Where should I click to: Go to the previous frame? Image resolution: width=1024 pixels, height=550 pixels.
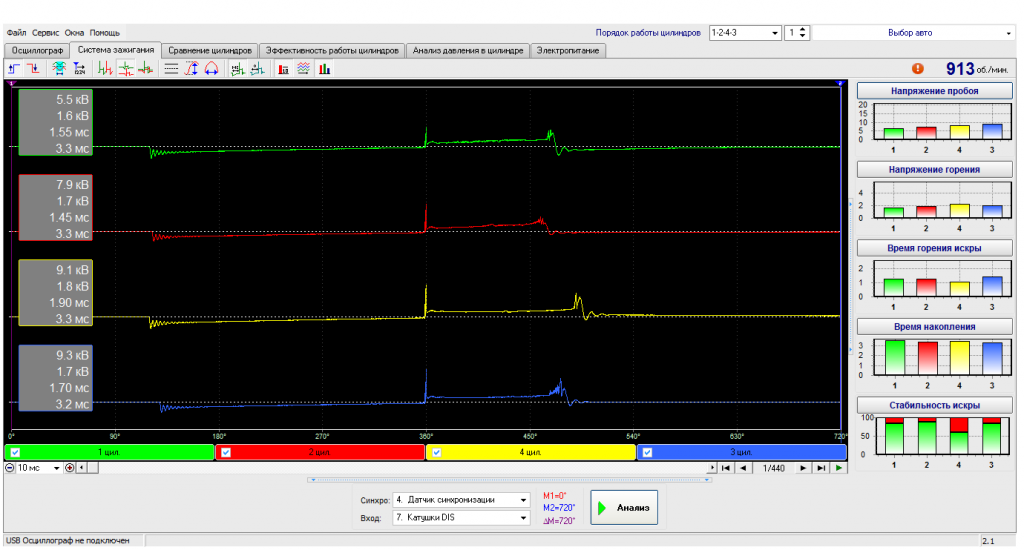point(743,468)
